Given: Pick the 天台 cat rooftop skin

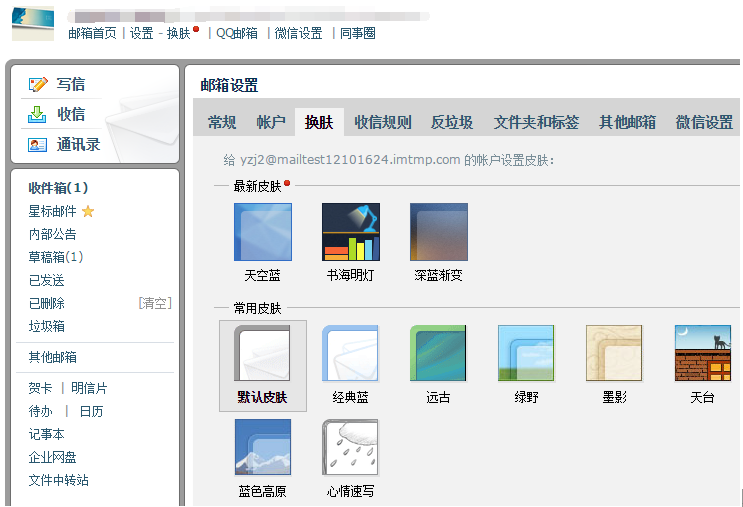Looking at the screenshot, I should 702,353.
